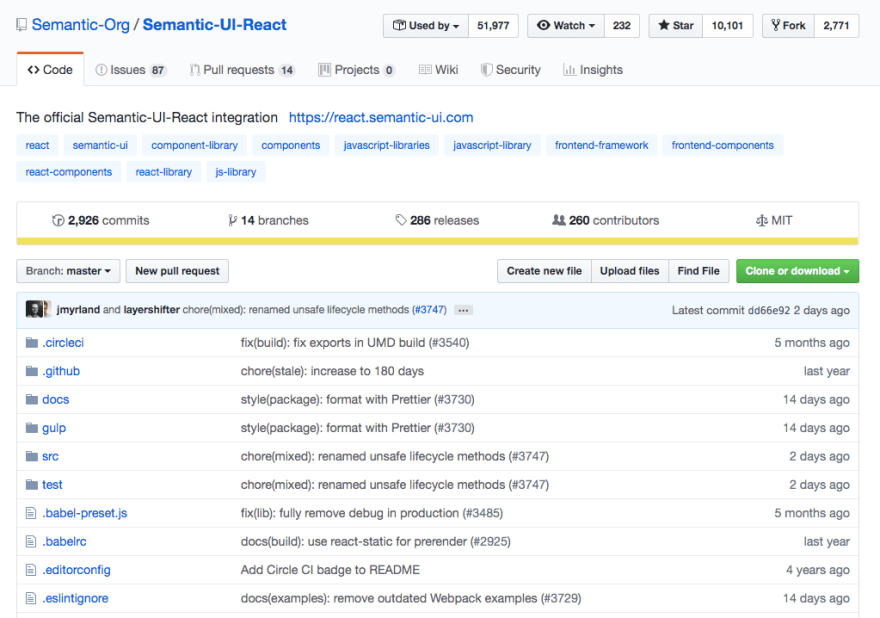View the 51,977 dependents count

tap(493, 26)
